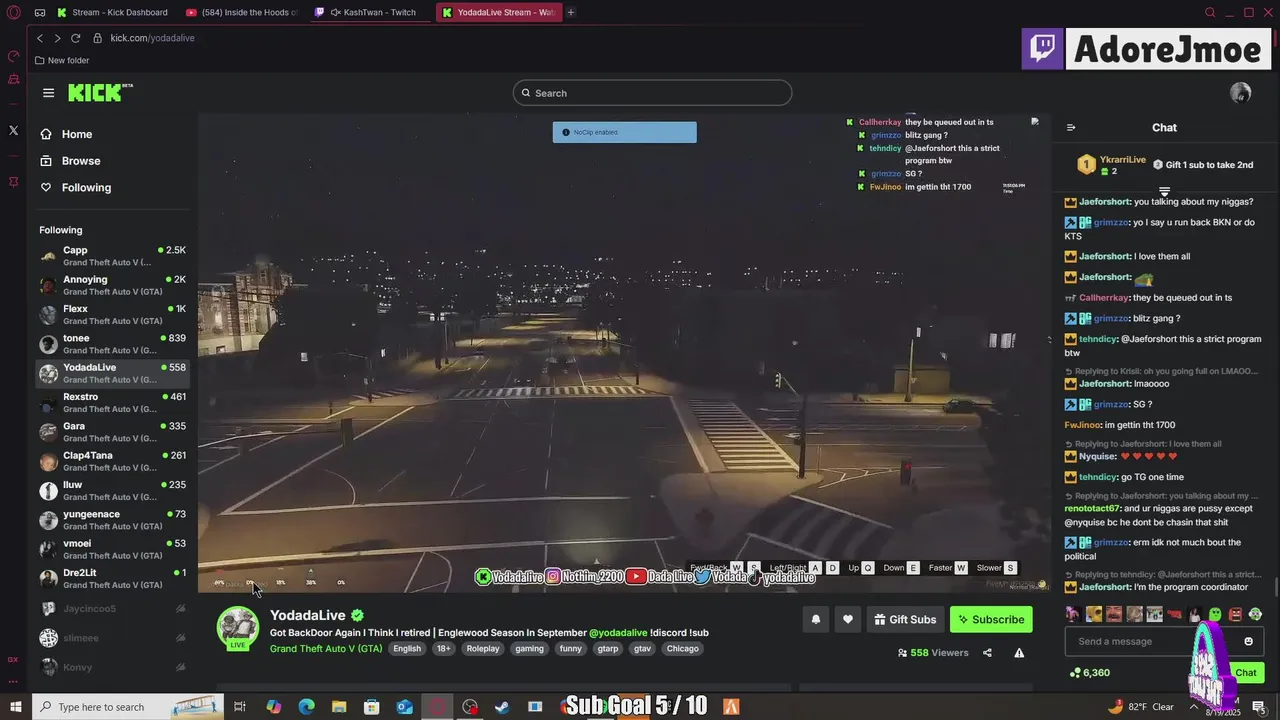Viewport: 1280px width, 720px height.
Task: Click the Windows taskbar search box
Action: click(127, 707)
